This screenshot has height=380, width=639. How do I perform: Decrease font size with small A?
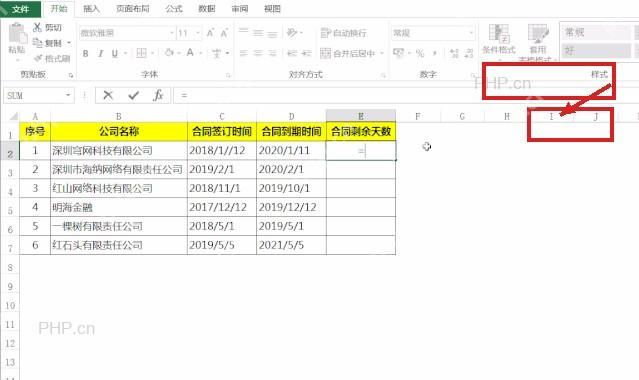tap(224, 33)
